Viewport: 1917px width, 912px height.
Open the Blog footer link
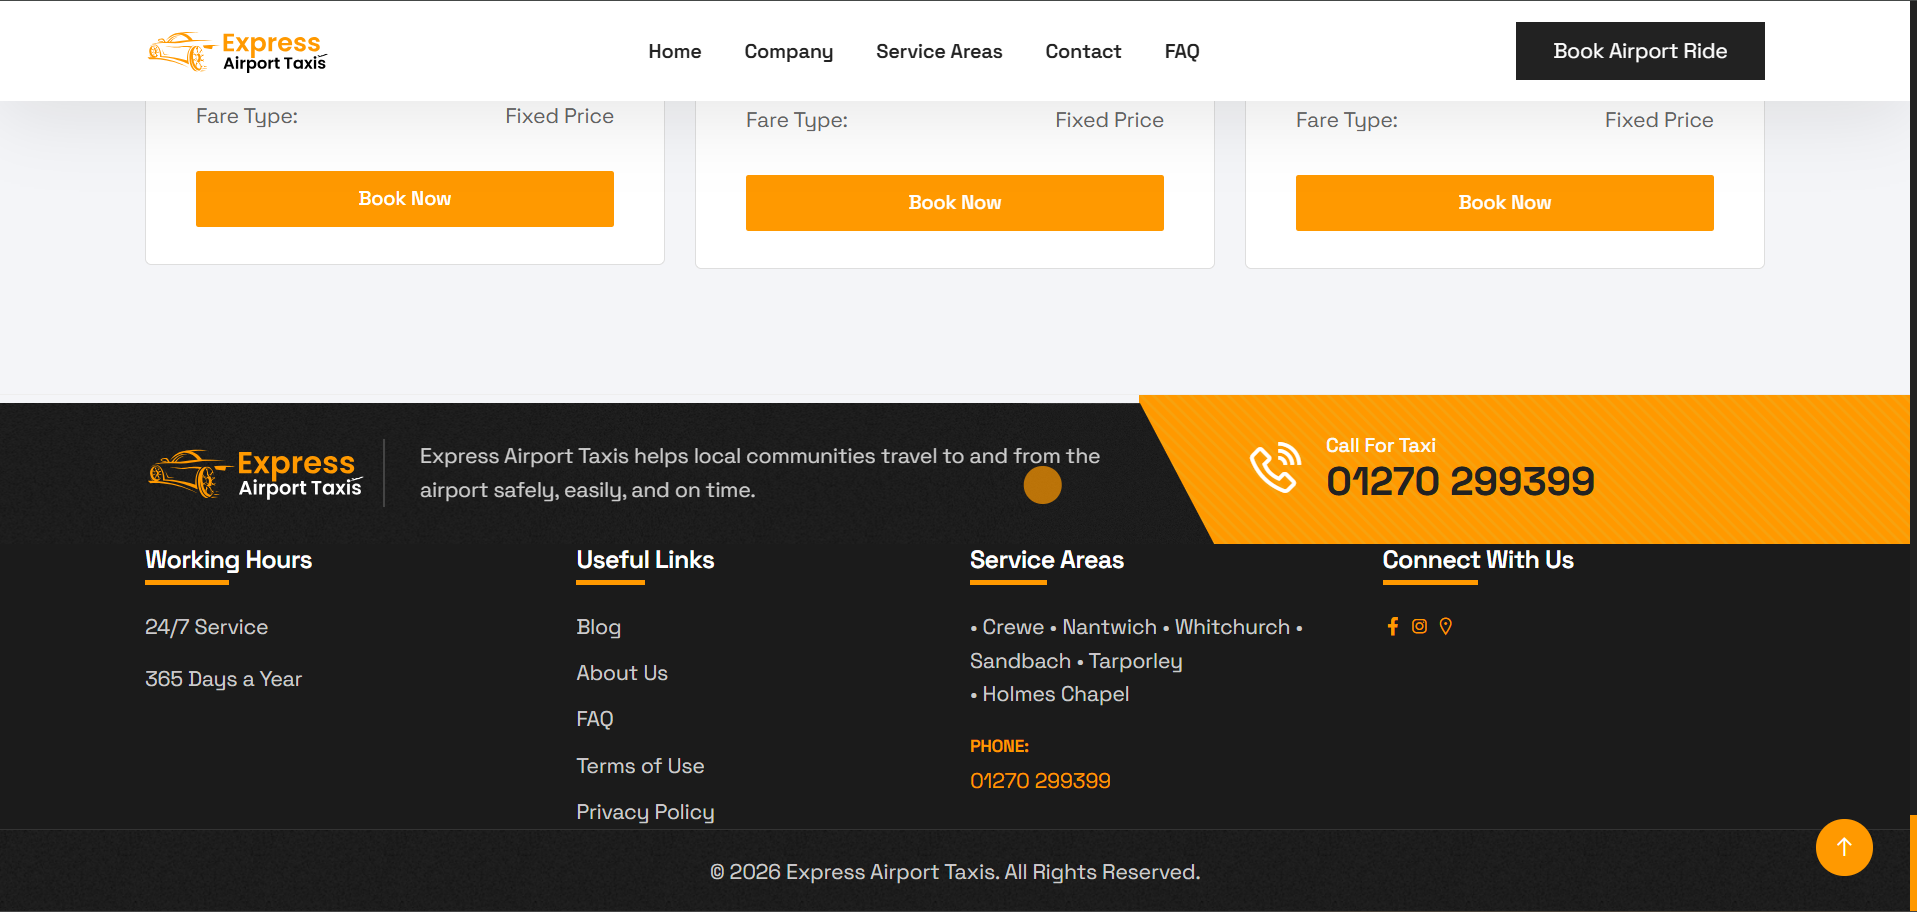point(599,627)
